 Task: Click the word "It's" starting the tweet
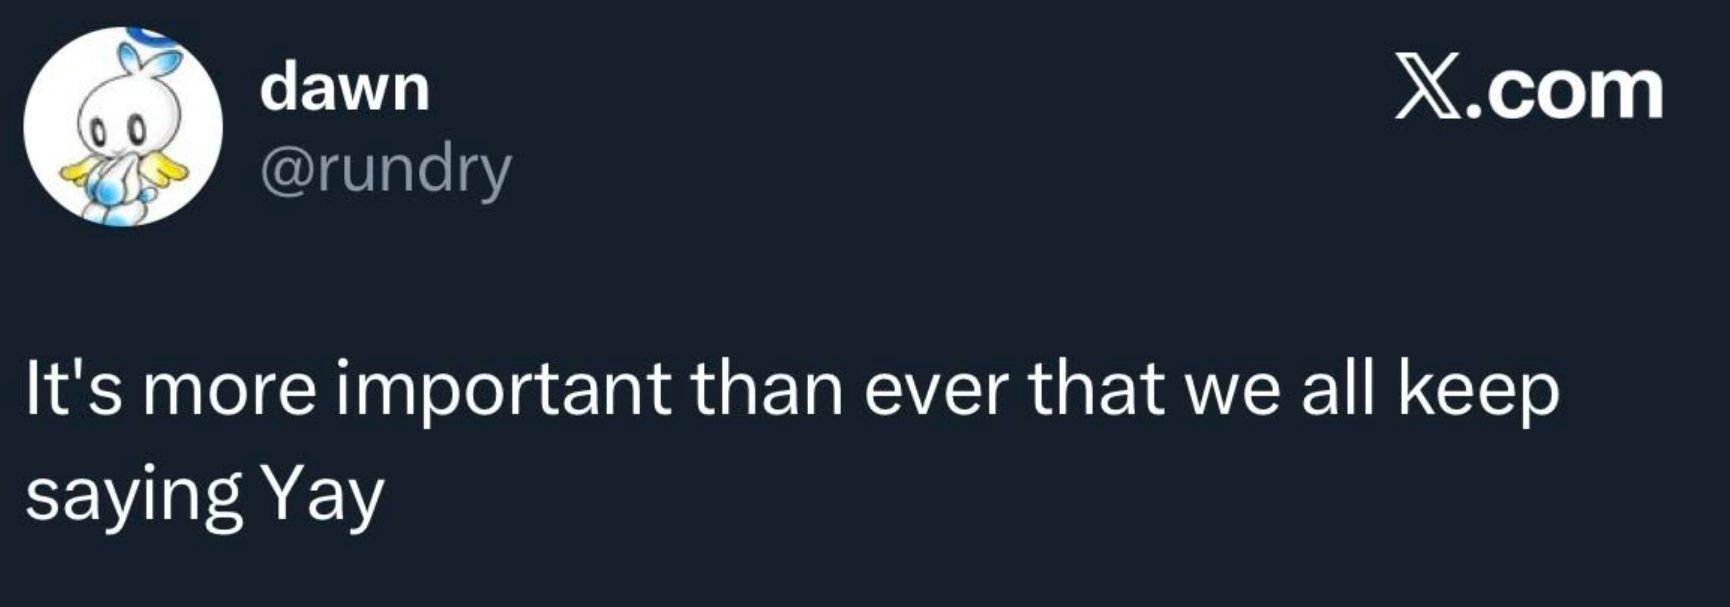pos(74,389)
